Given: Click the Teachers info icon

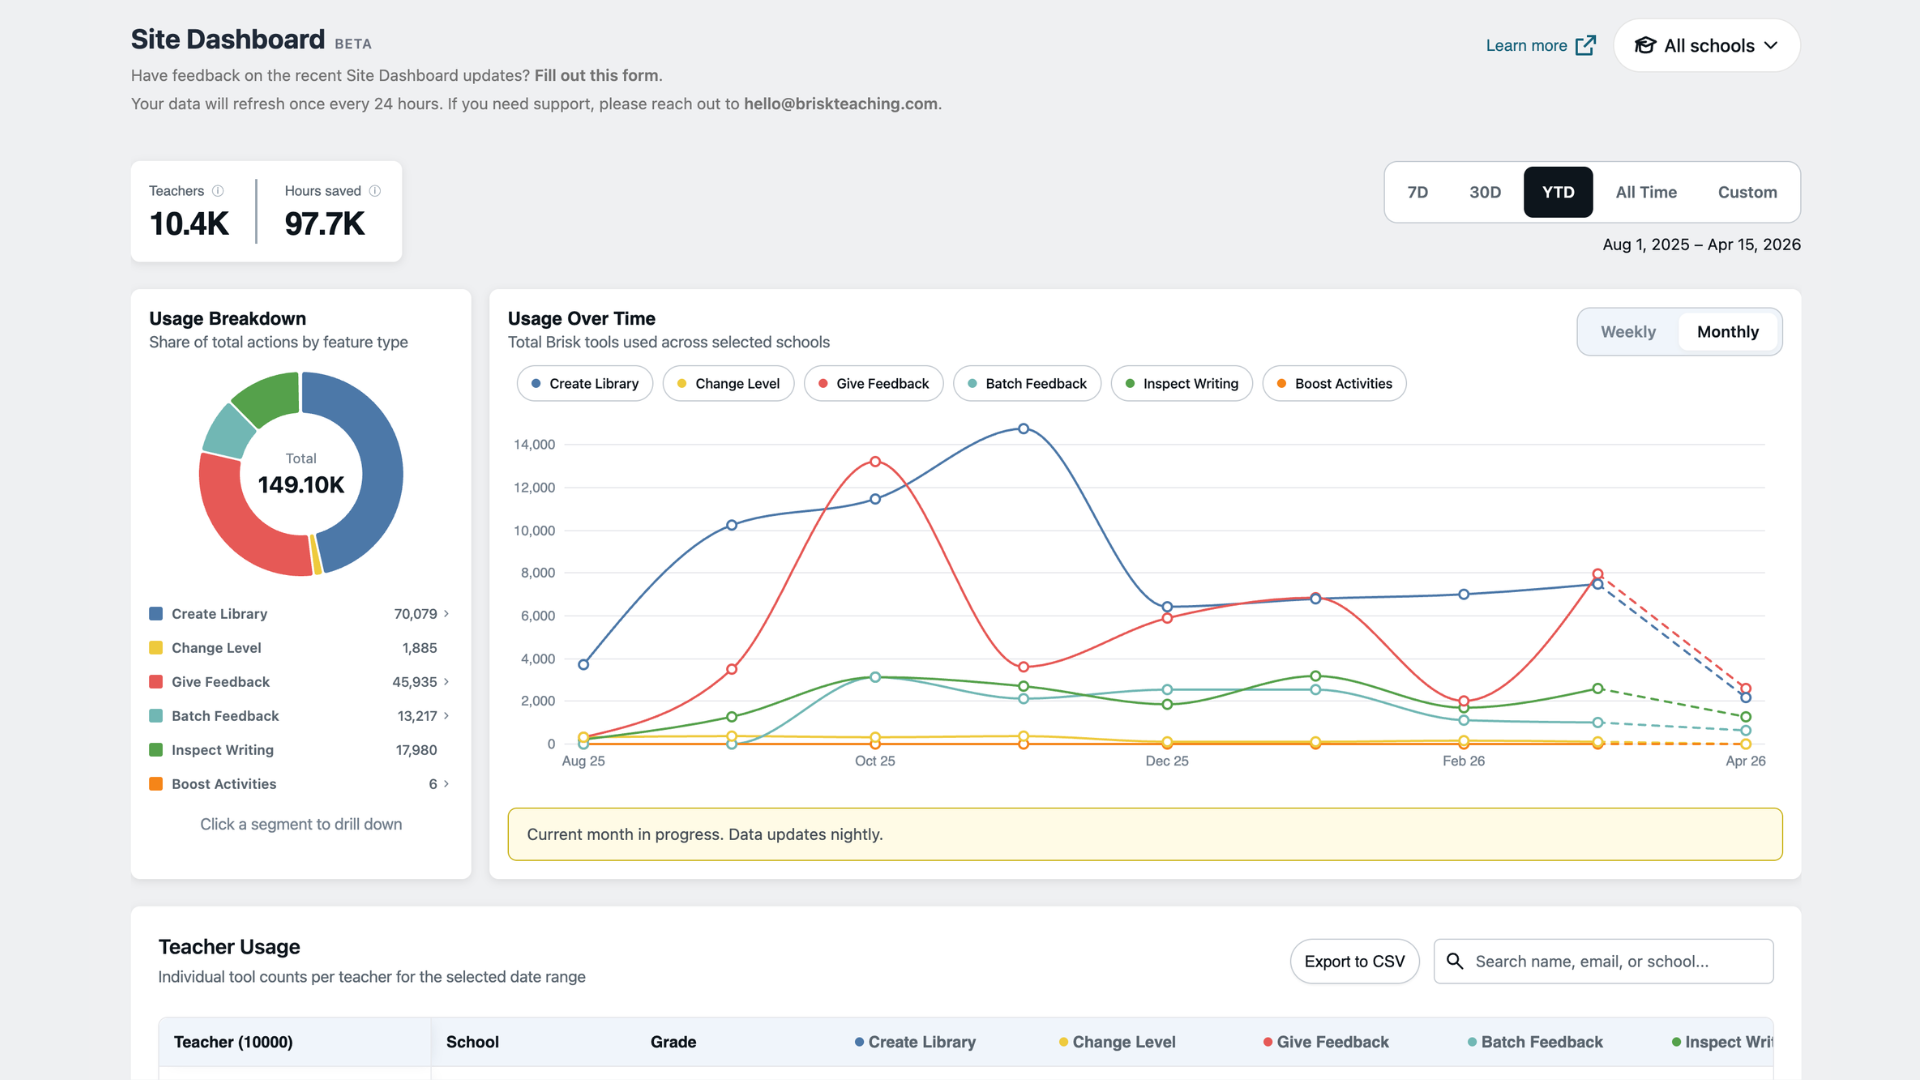Looking at the screenshot, I should 218,191.
